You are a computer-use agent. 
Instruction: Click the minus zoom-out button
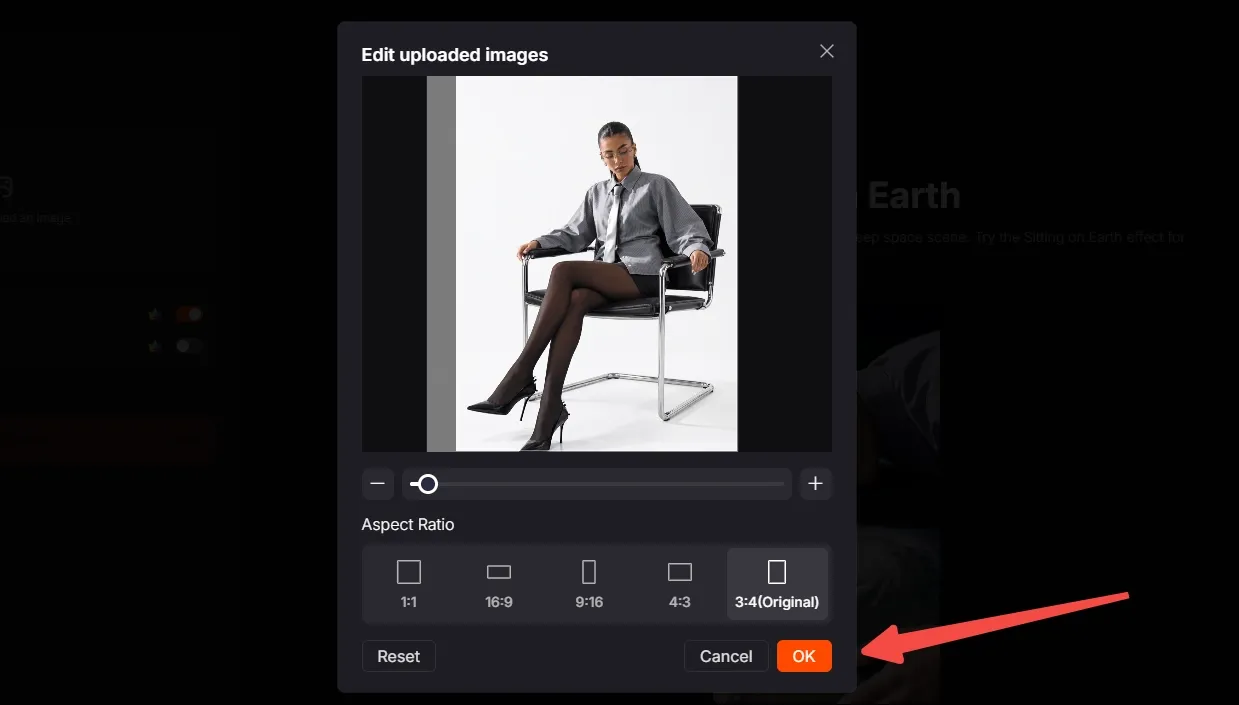pos(378,484)
